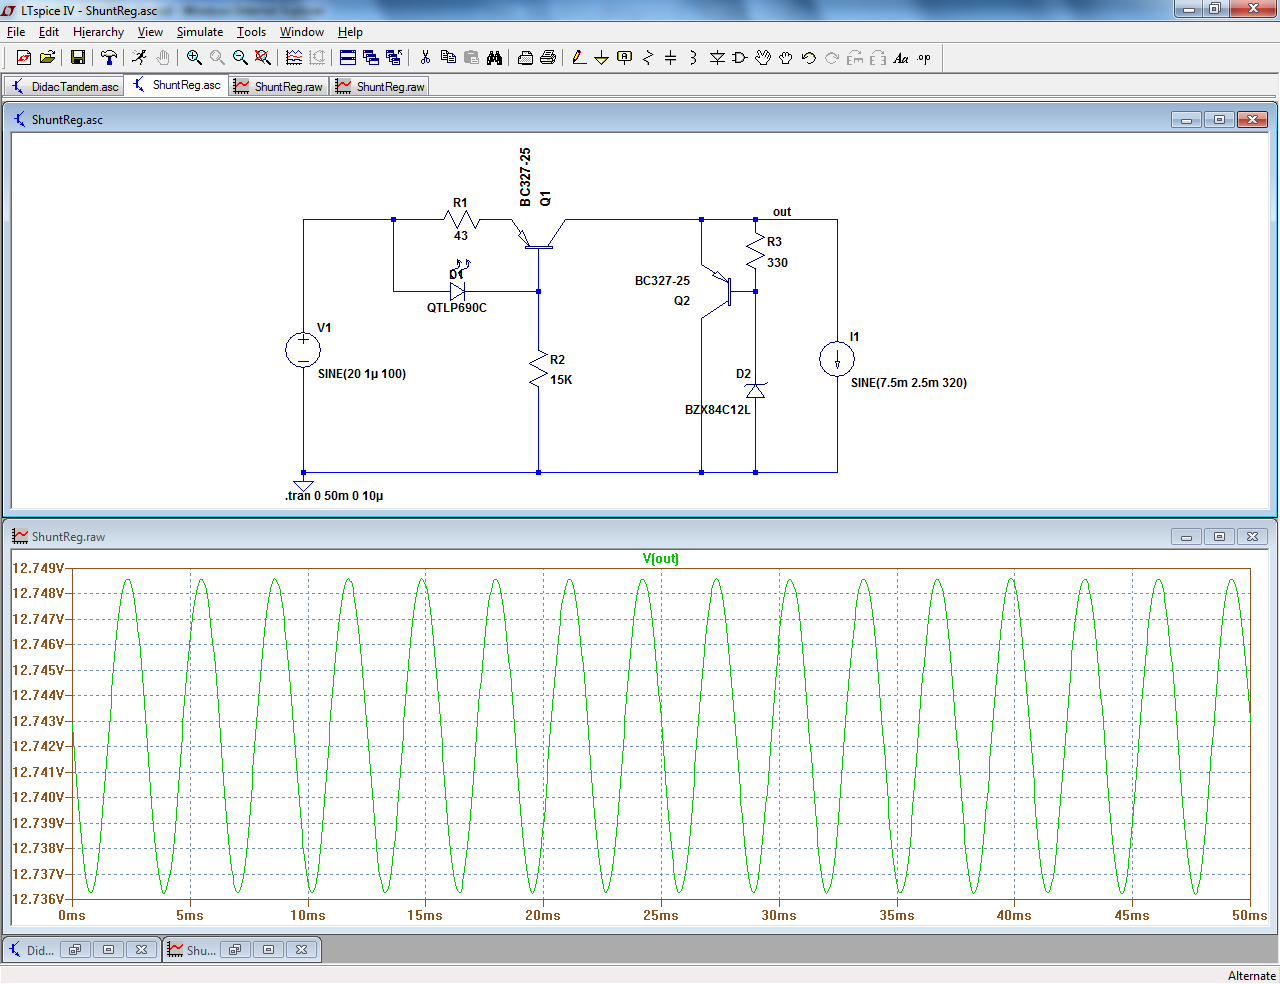Select the Drag closed-hand tool
The width and height of the screenshot is (1280, 984).
pyautogui.click(x=786, y=58)
